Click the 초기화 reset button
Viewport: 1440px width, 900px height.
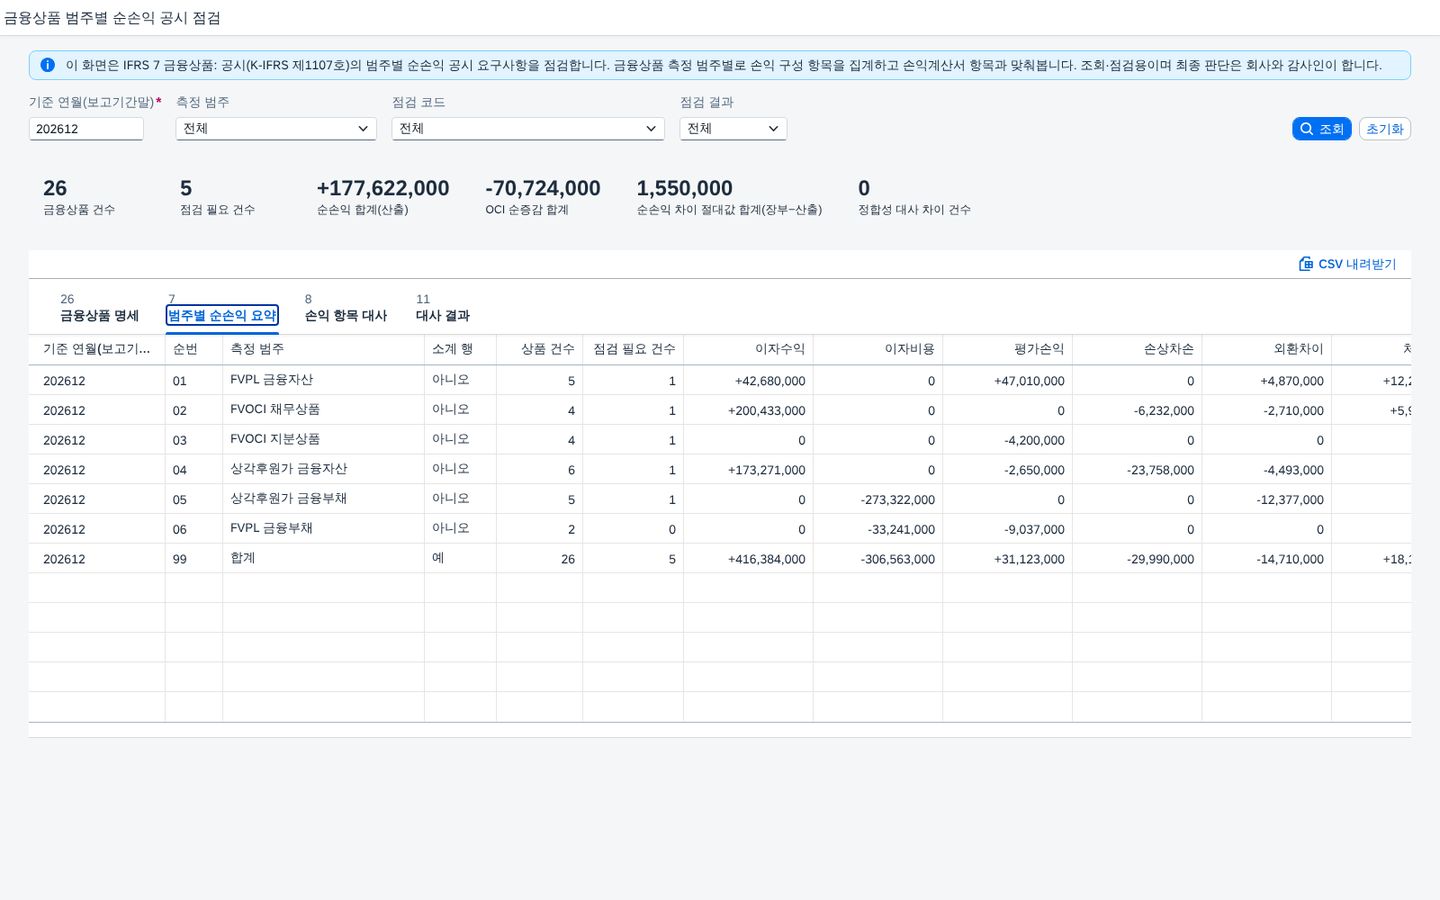(x=1385, y=129)
